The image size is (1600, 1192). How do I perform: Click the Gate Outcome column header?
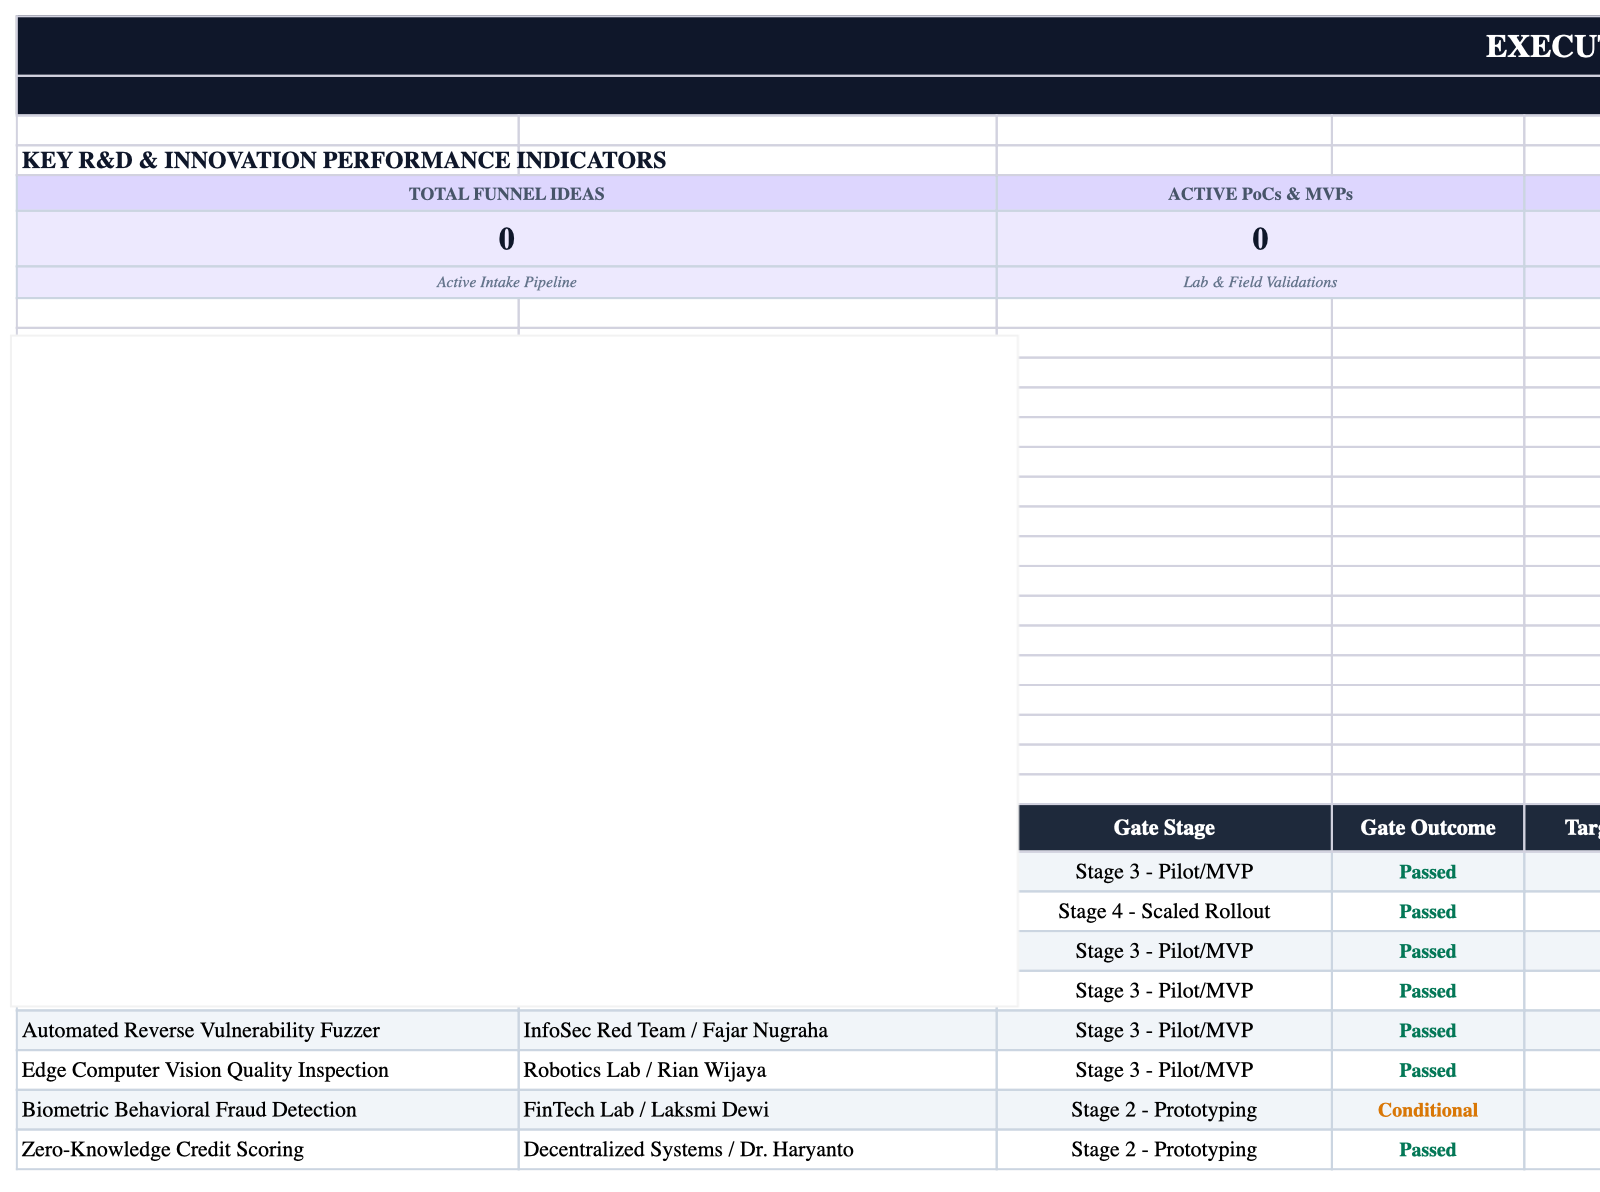pos(1428,828)
